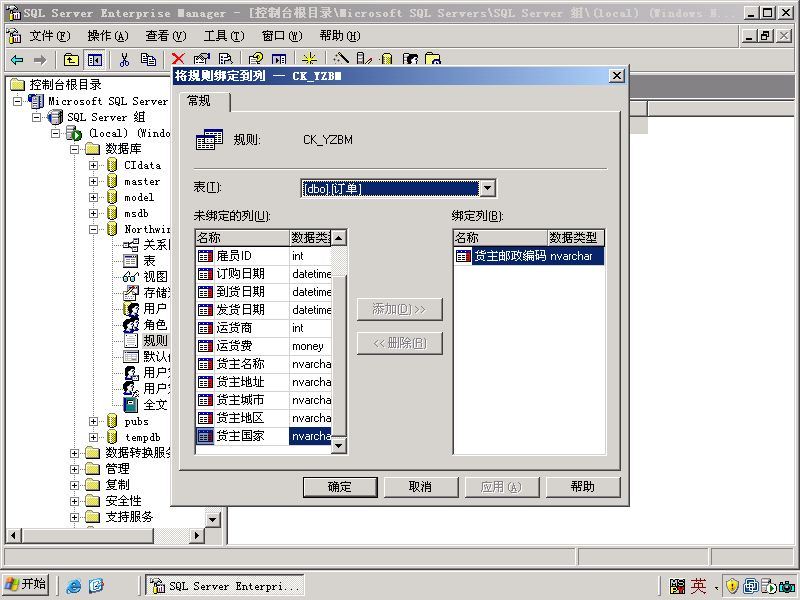Select the 视图 (Views) glasses icon node
Viewport: 800px width, 600px height.
point(131,277)
